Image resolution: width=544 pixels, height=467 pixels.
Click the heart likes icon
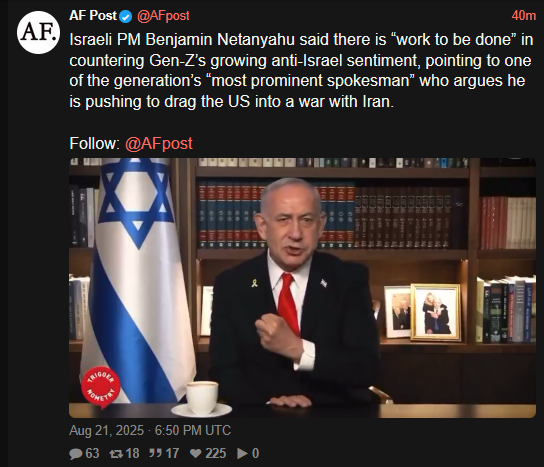pos(196,453)
